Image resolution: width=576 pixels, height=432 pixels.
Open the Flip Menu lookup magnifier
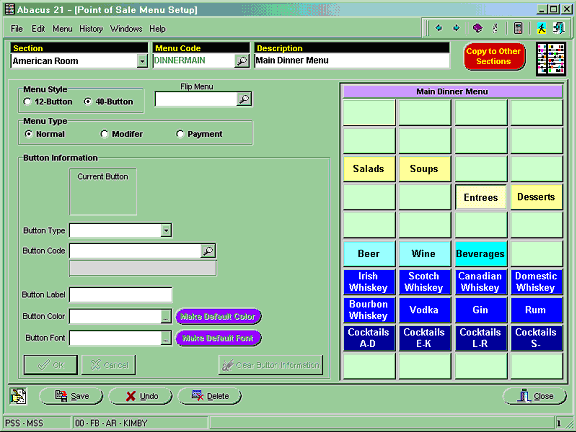click(244, 99)
